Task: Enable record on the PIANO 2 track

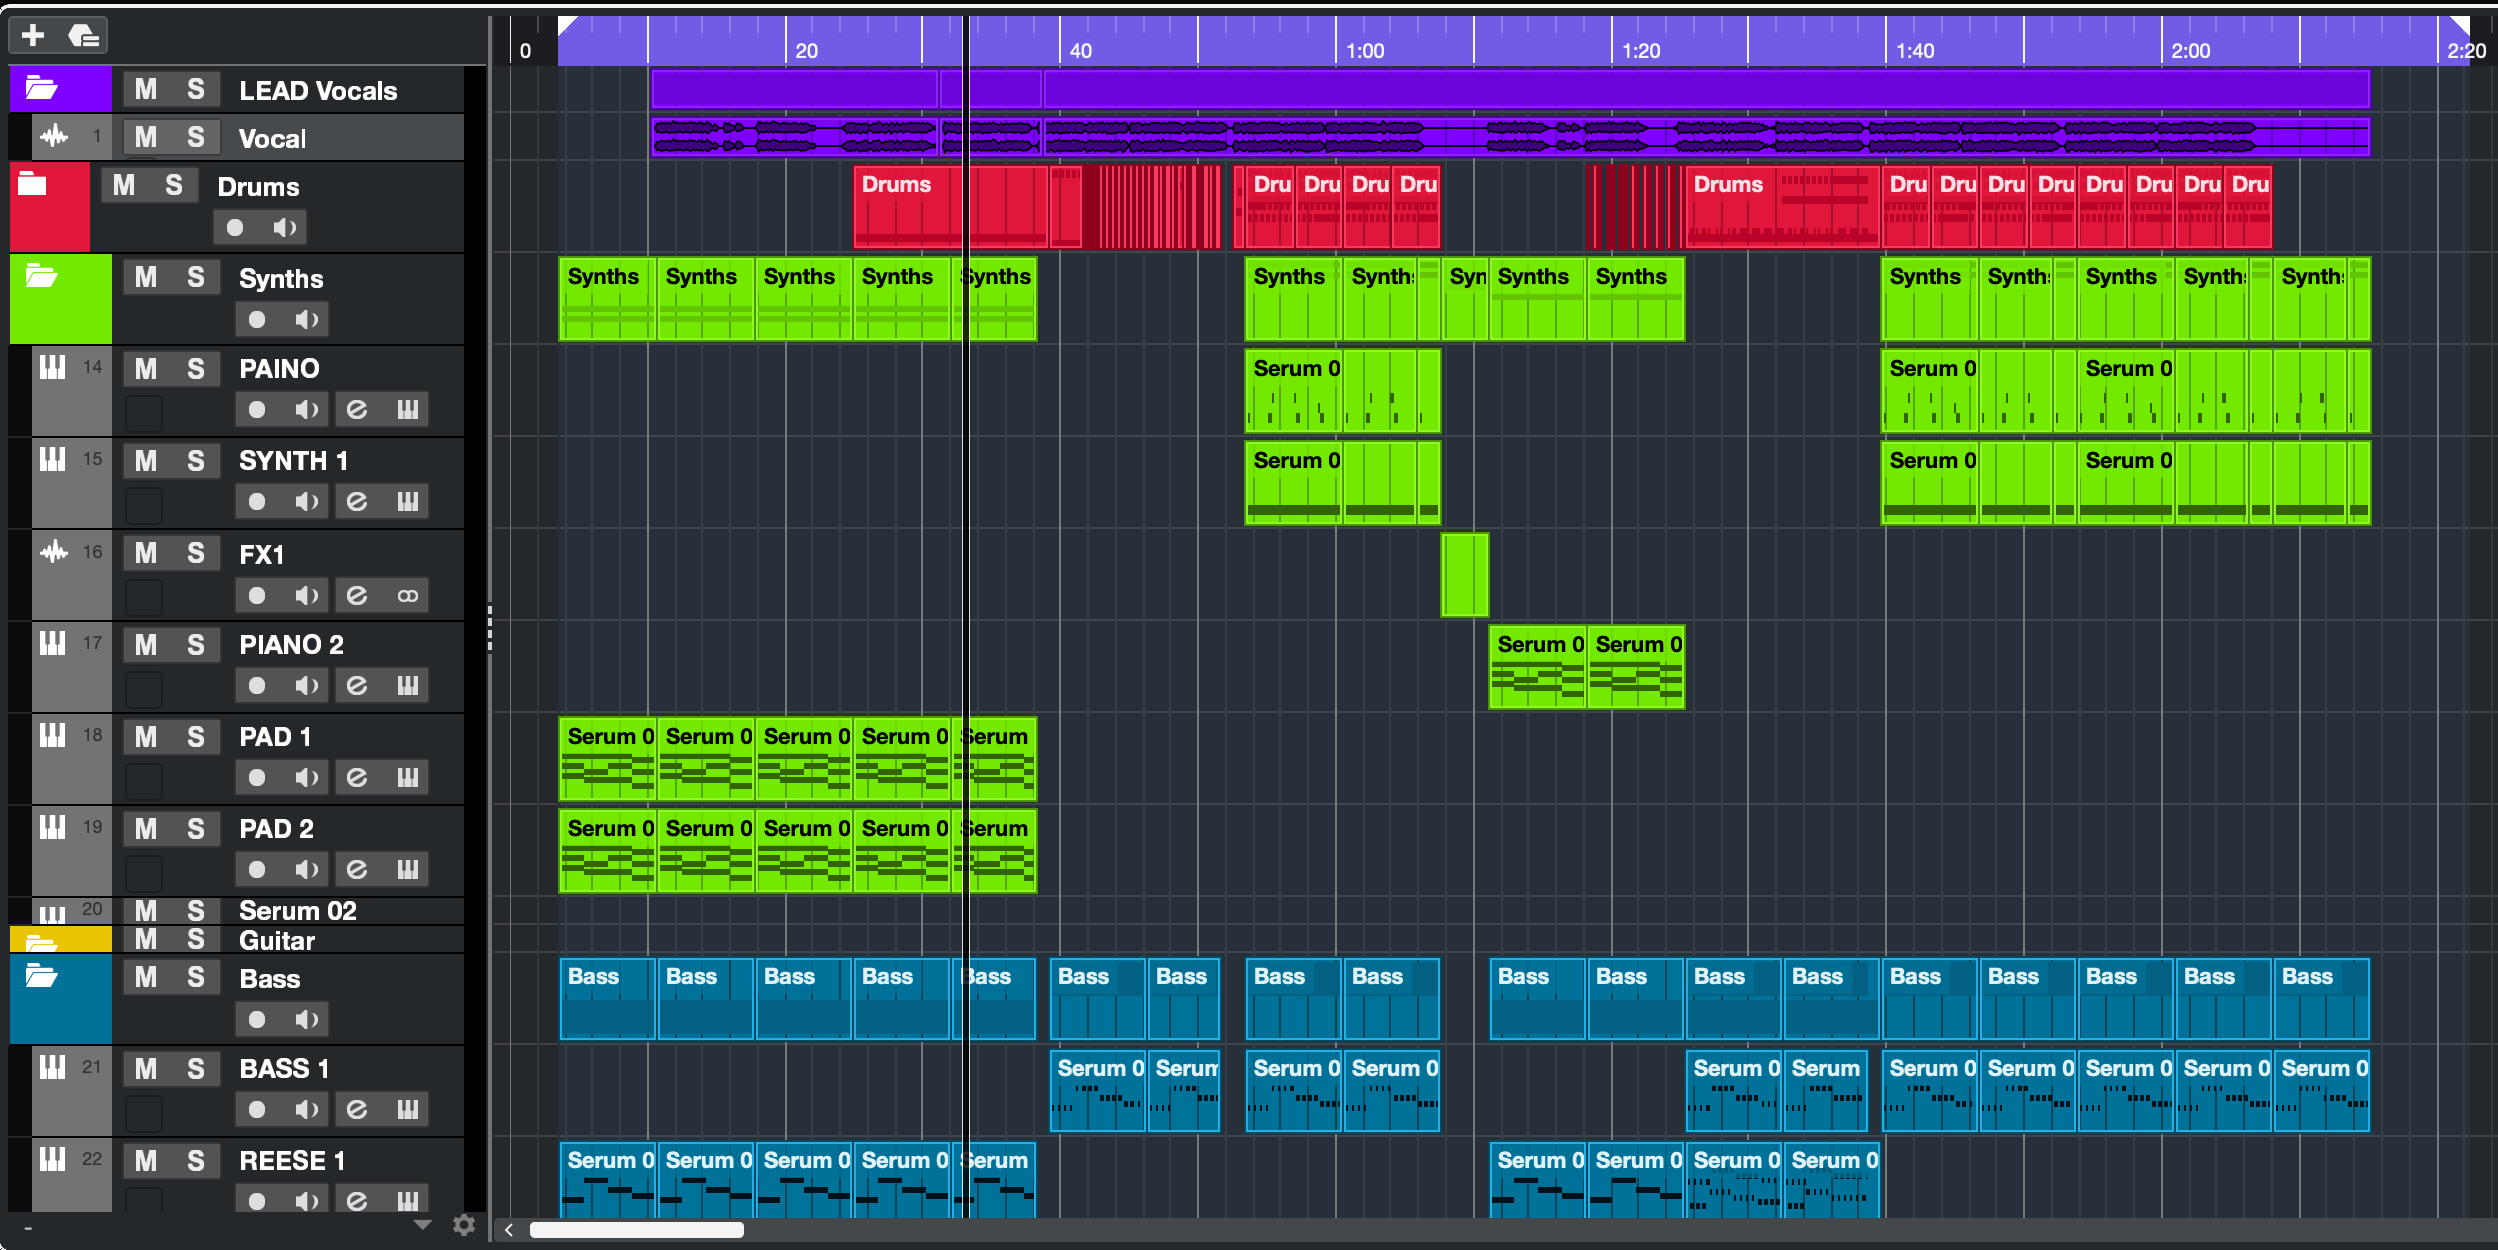Action: click(257, 686)
